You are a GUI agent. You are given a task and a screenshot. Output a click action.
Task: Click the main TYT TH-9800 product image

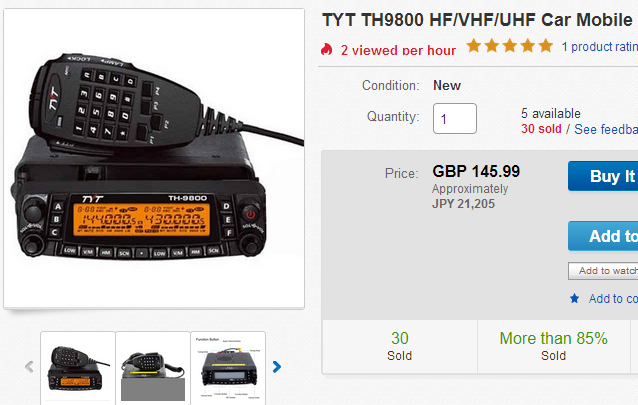point(154,158)
